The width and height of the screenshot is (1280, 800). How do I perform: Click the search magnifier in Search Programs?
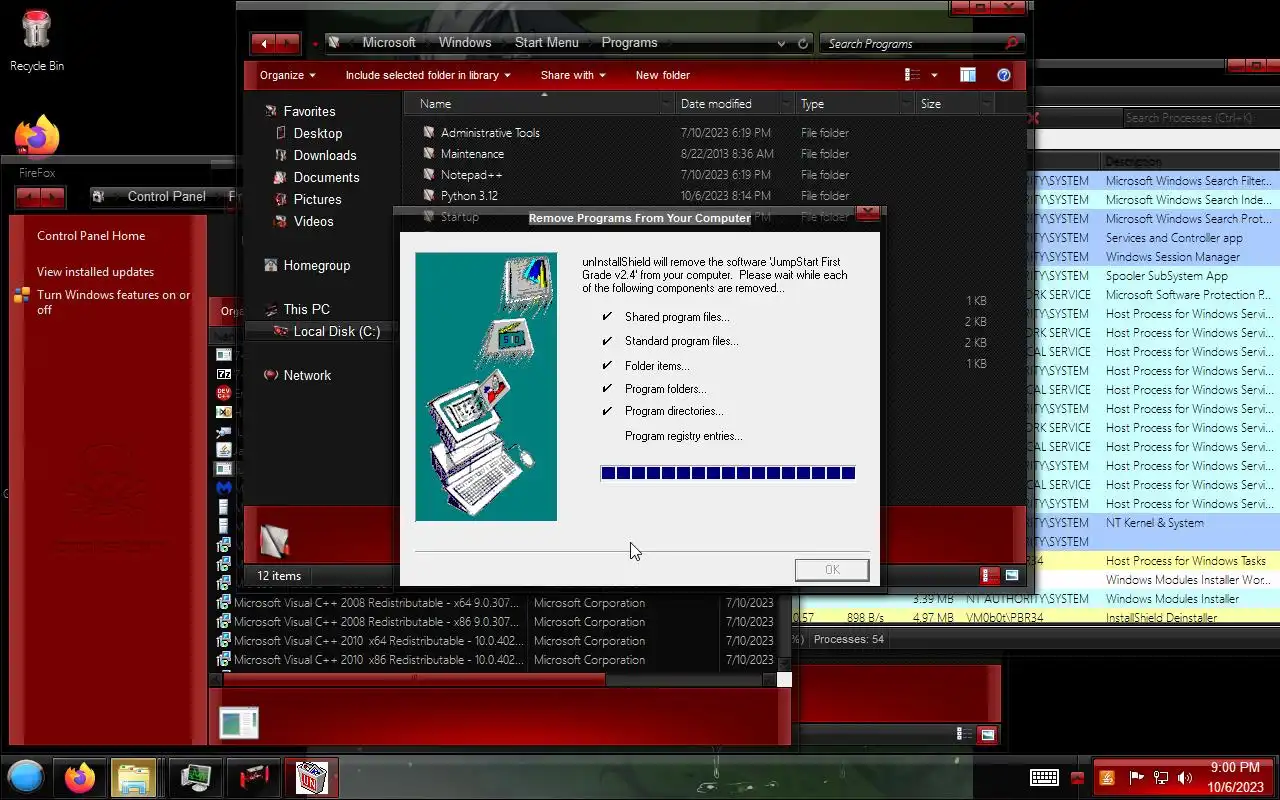pyautogui.click(x=1011, y=43)
